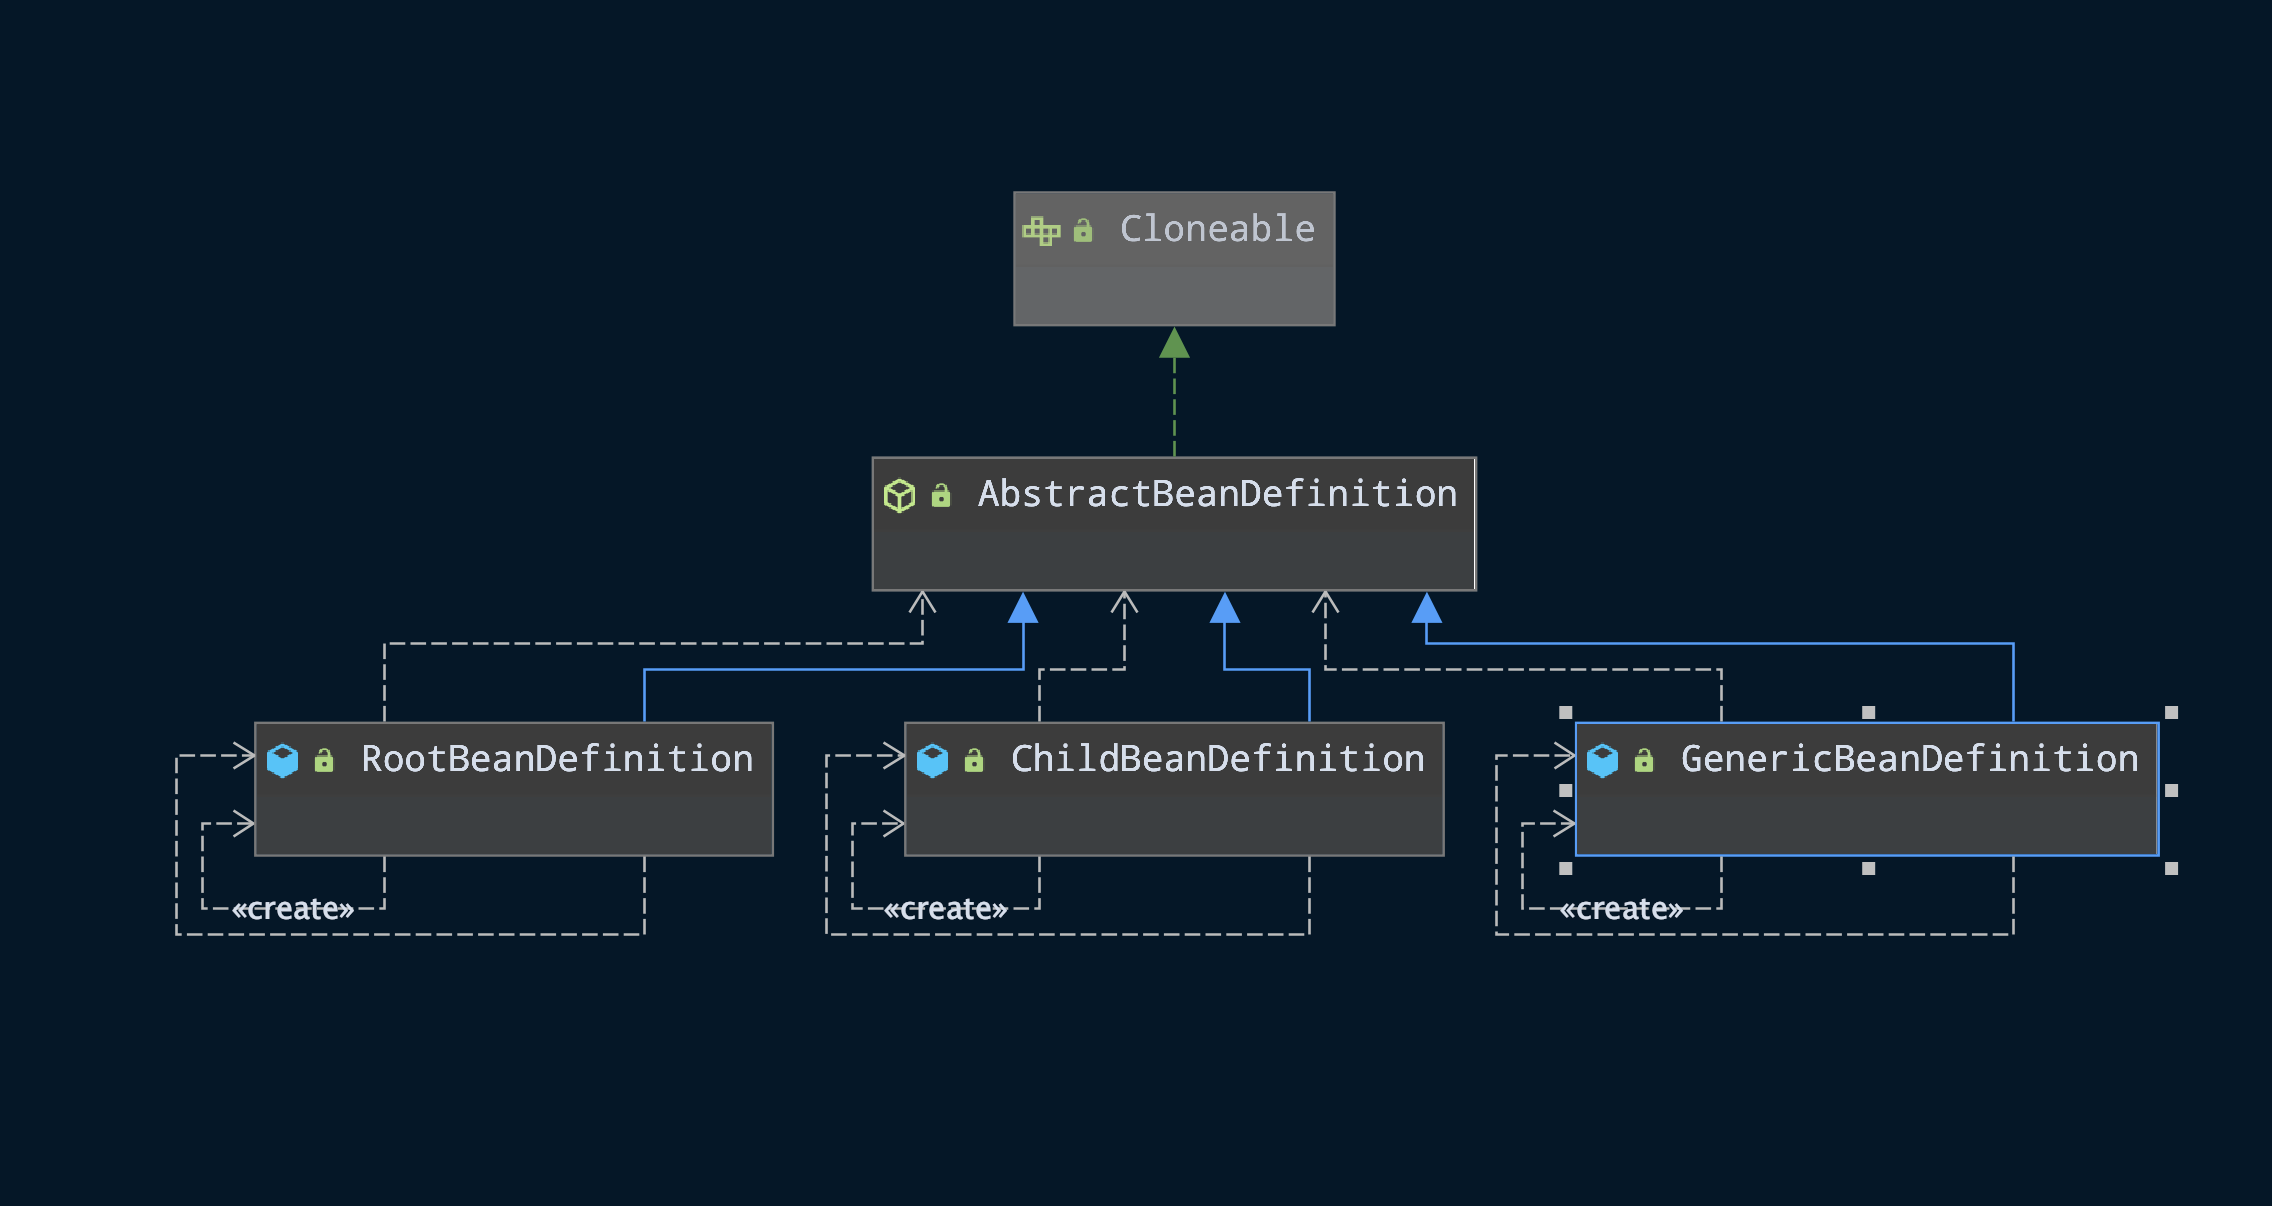Click the «create» label under RootBeanDefinition
Screen dimensions: 2272x1206
pos(293,909)
